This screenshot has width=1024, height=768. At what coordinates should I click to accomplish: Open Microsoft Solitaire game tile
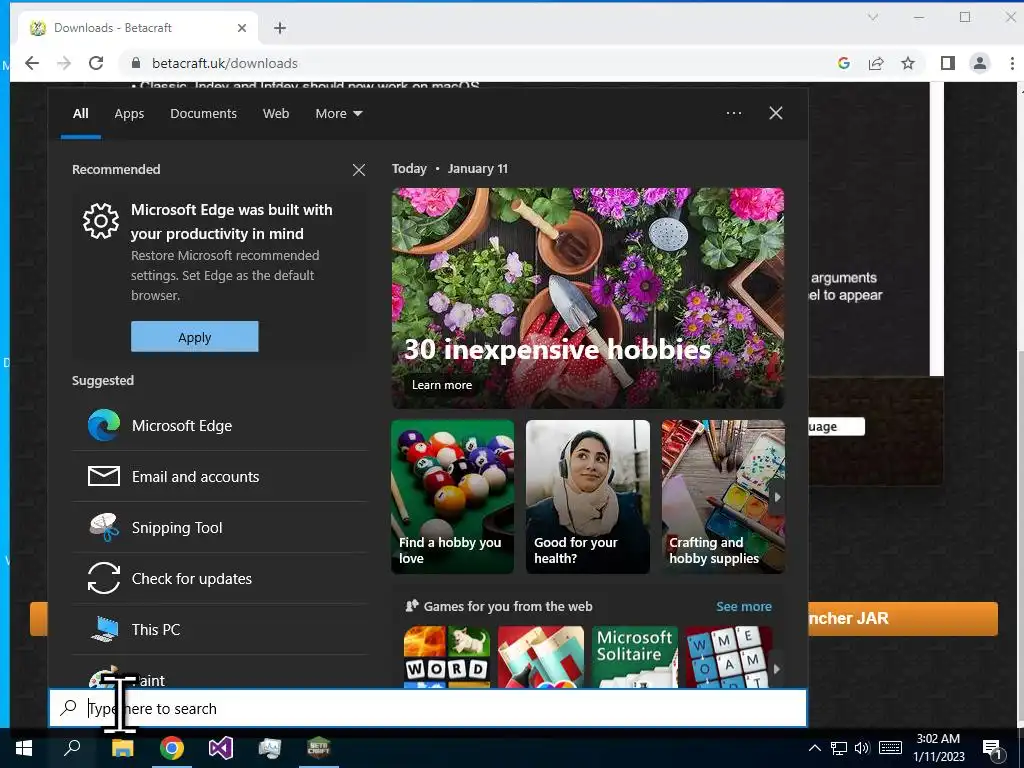[x=635, y=657]
